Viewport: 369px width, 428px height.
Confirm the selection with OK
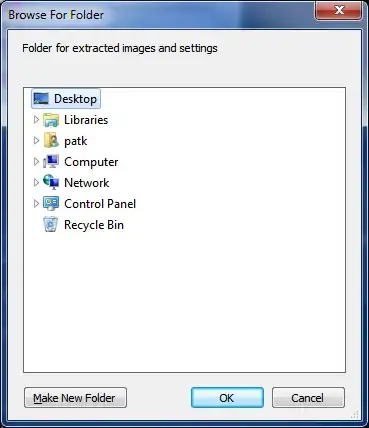point(227,398)
